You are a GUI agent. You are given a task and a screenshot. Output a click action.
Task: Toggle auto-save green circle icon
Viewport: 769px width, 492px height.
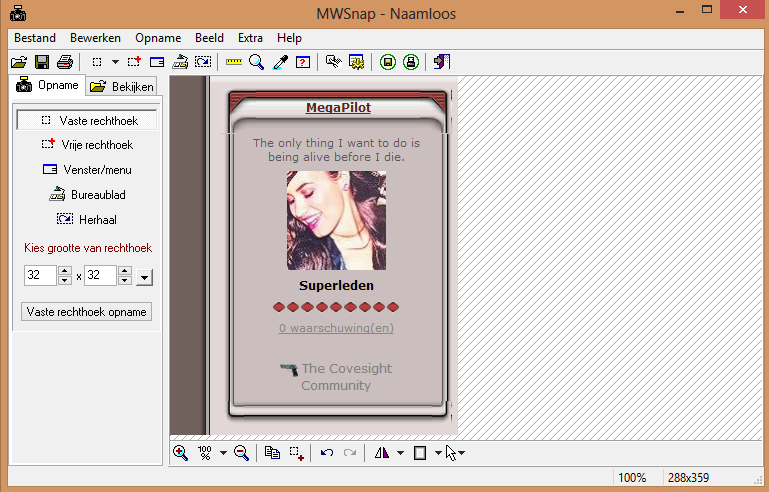[x=387, y=62]
